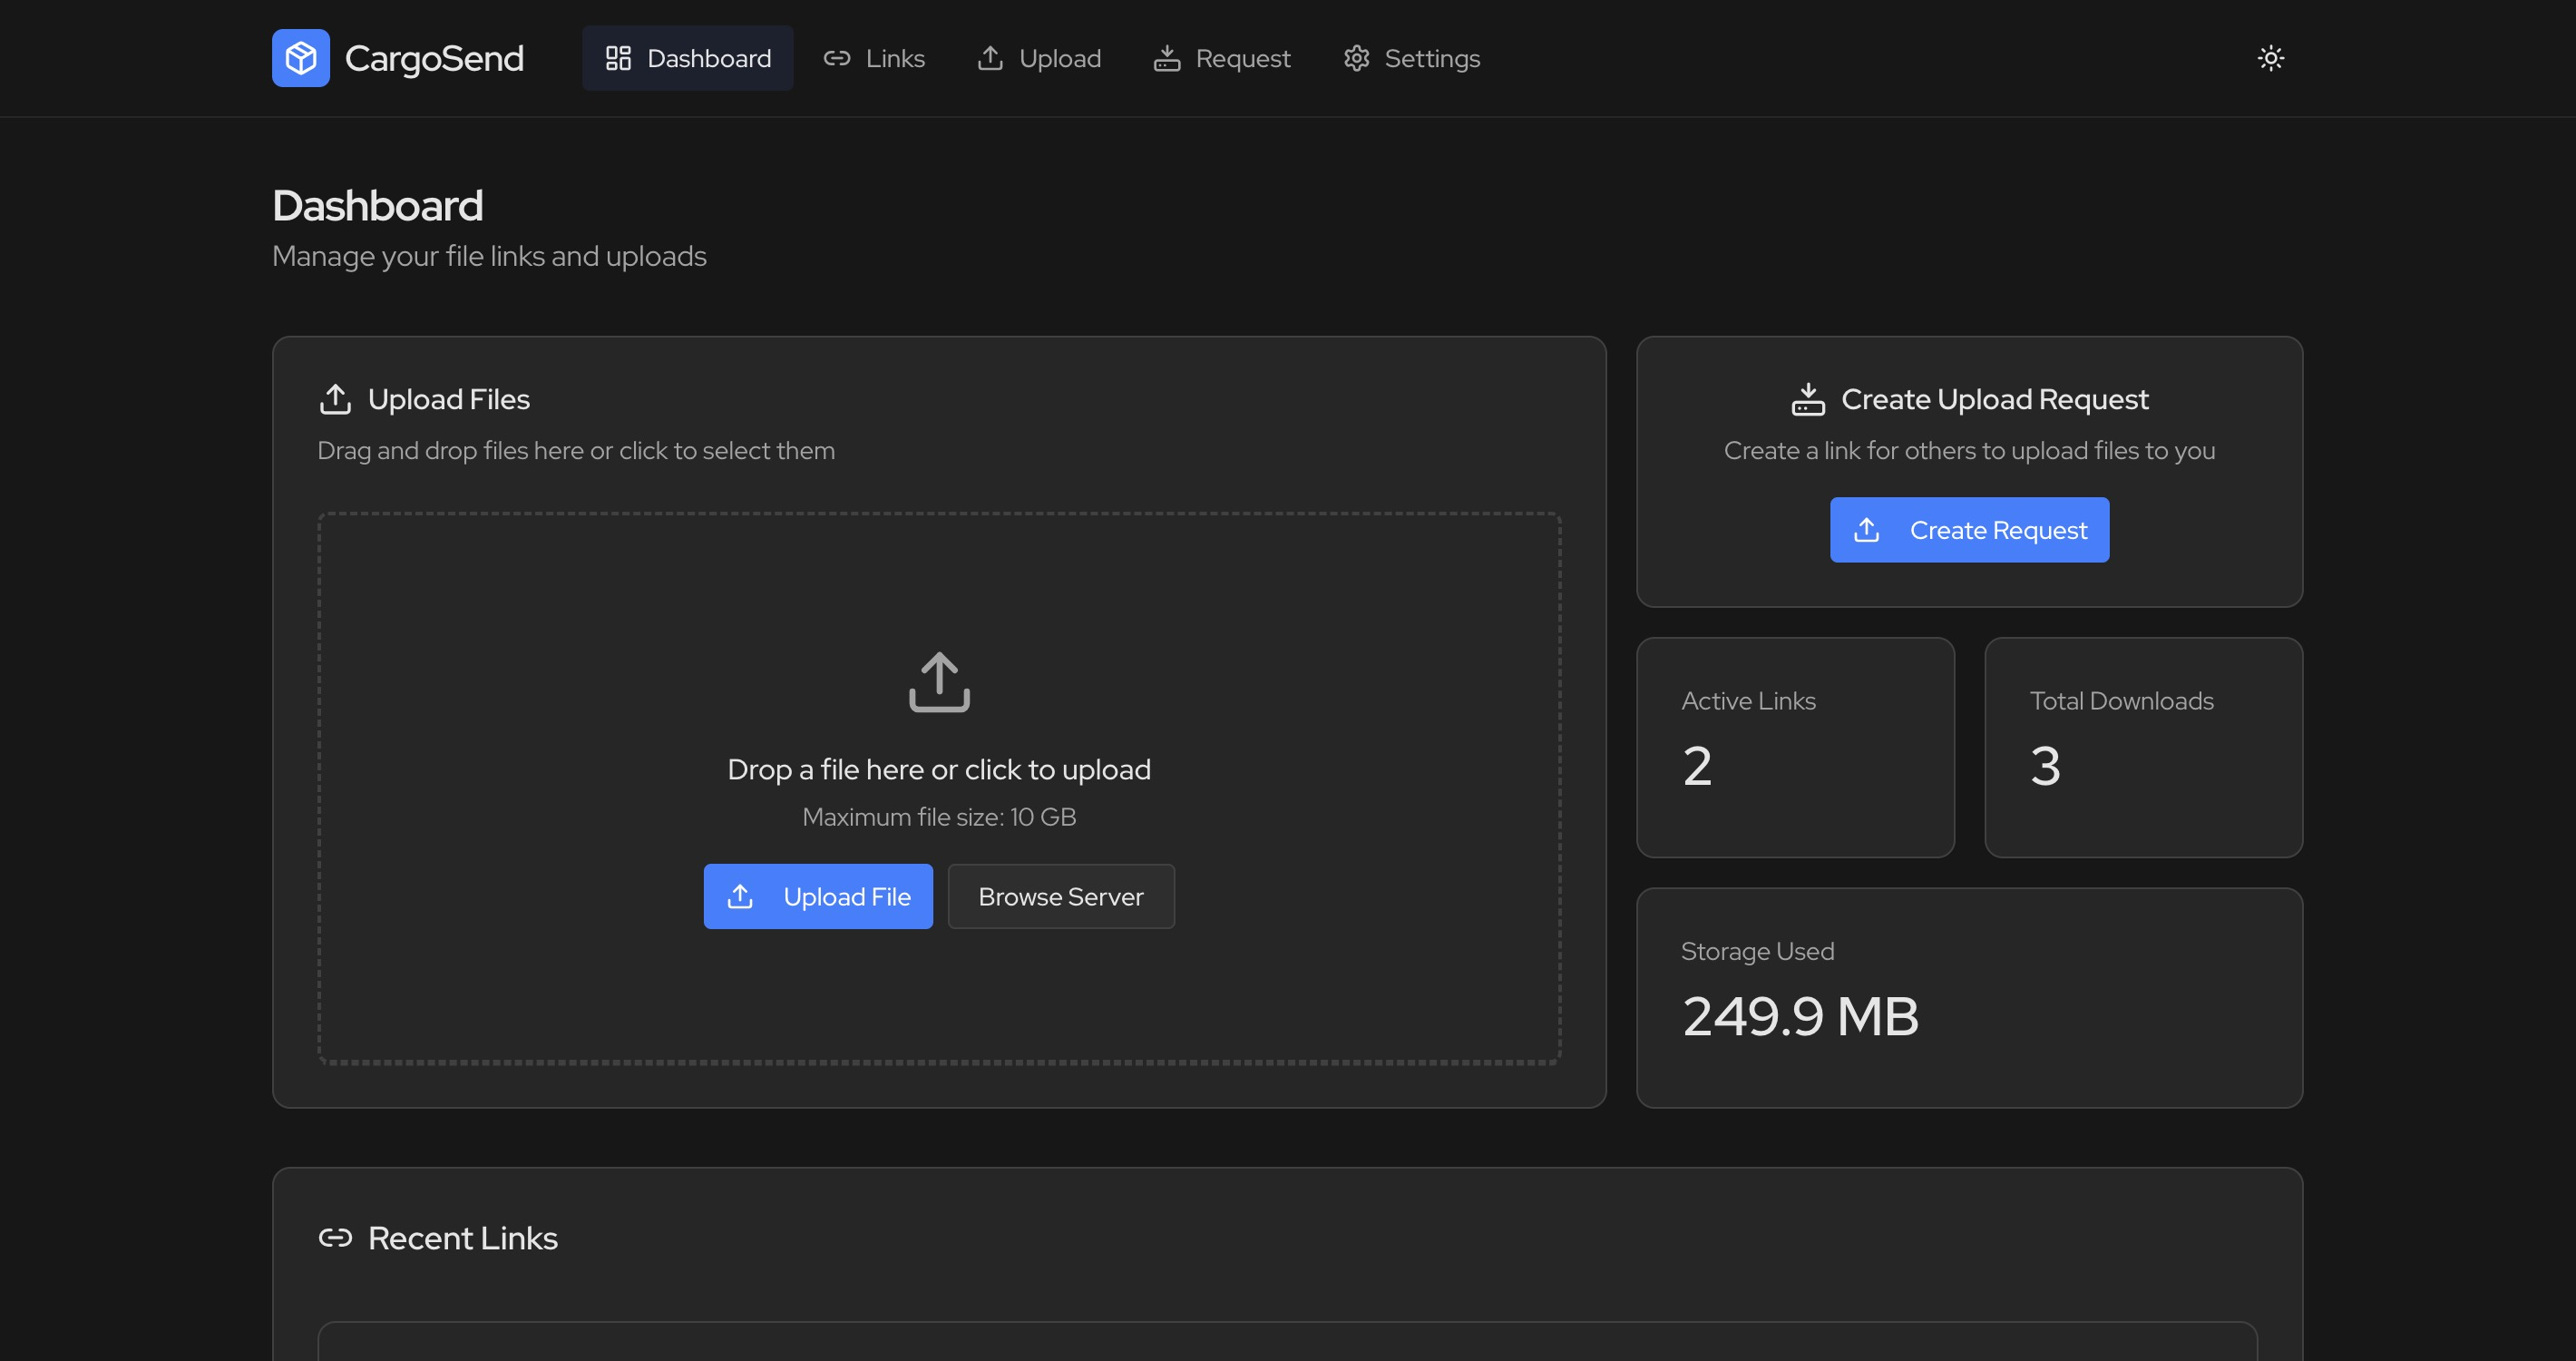
Task: Select the Total Downloads stat card
Action: [x=2143, y=747]
